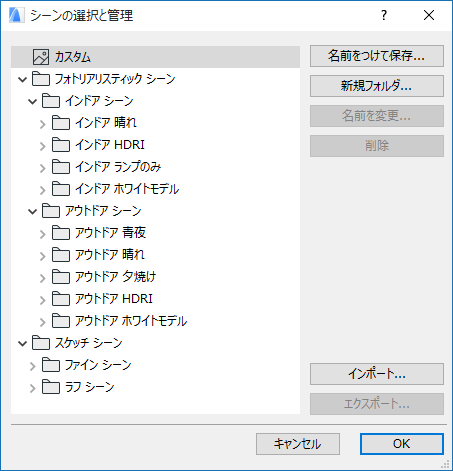Open help with the ? button
This screenshot has width=453, height=471.
pos(384,15)
